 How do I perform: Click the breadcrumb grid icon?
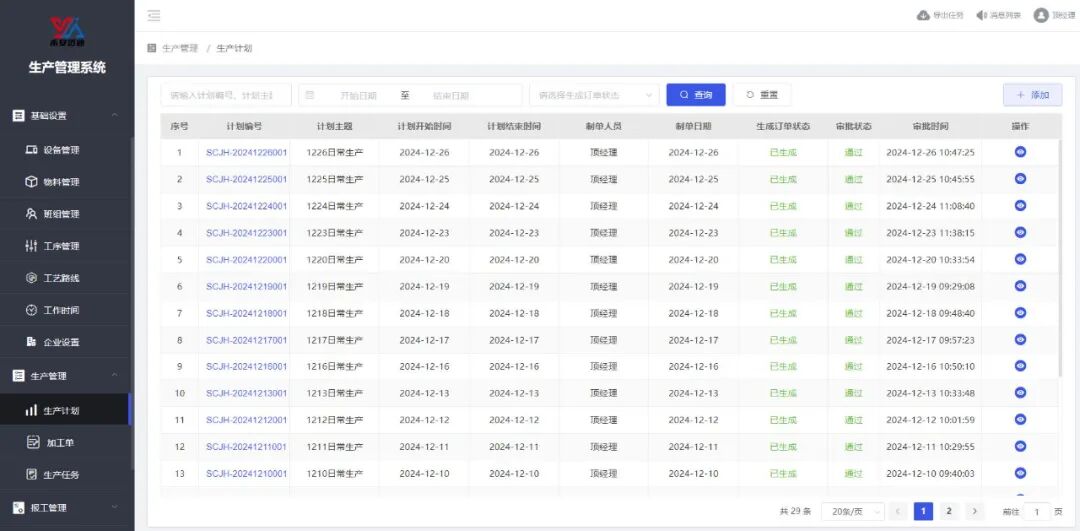152,48
